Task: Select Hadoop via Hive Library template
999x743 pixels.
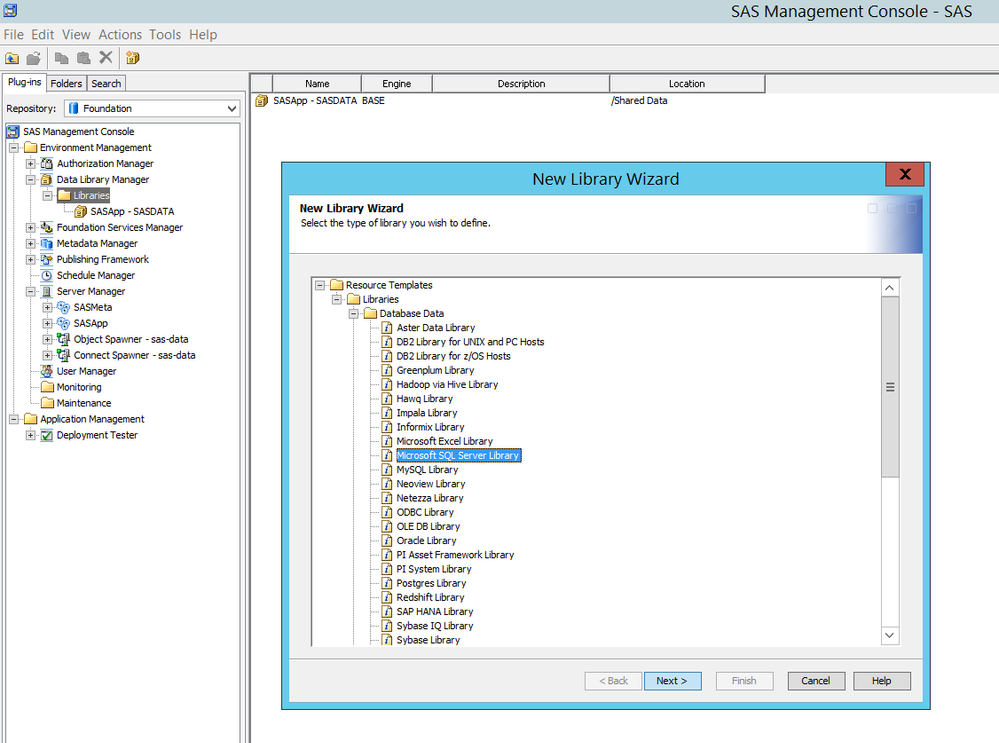Action: [x=447, y=384]
